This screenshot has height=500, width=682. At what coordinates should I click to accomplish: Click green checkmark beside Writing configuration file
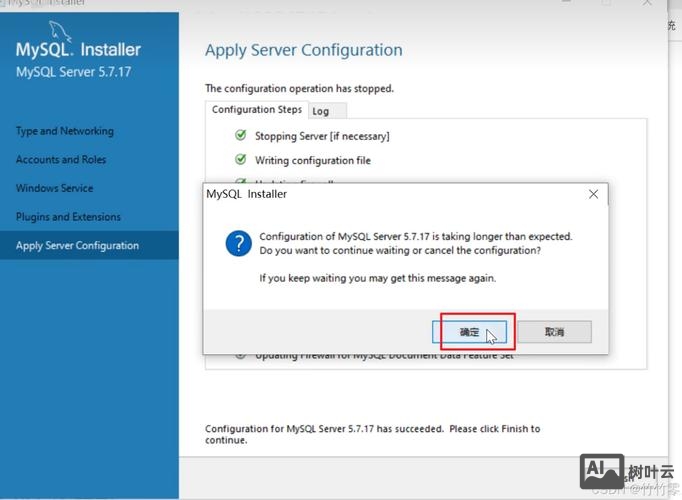click(x=240, y=159)
